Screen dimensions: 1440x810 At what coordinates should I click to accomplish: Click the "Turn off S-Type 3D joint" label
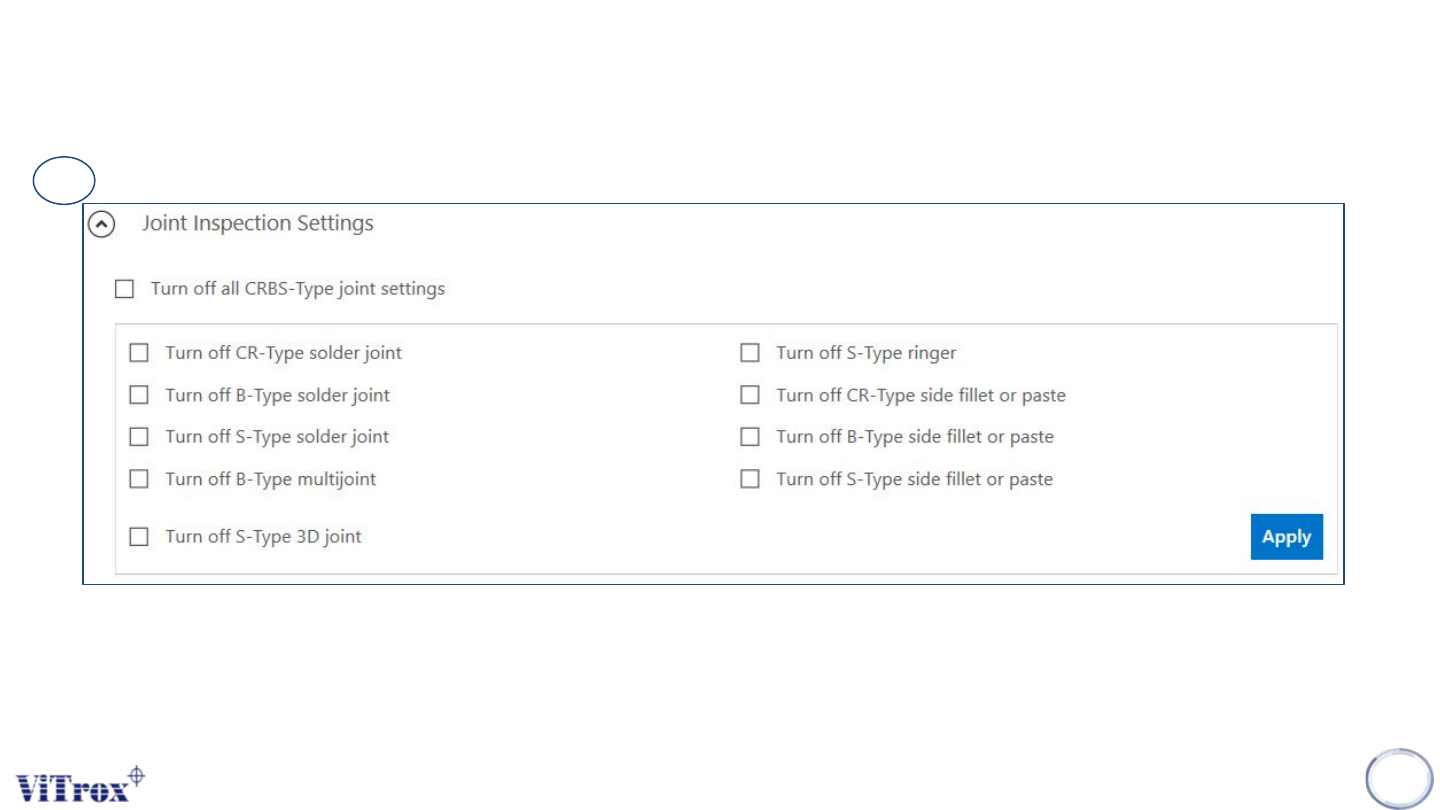(x=263, y=537)
